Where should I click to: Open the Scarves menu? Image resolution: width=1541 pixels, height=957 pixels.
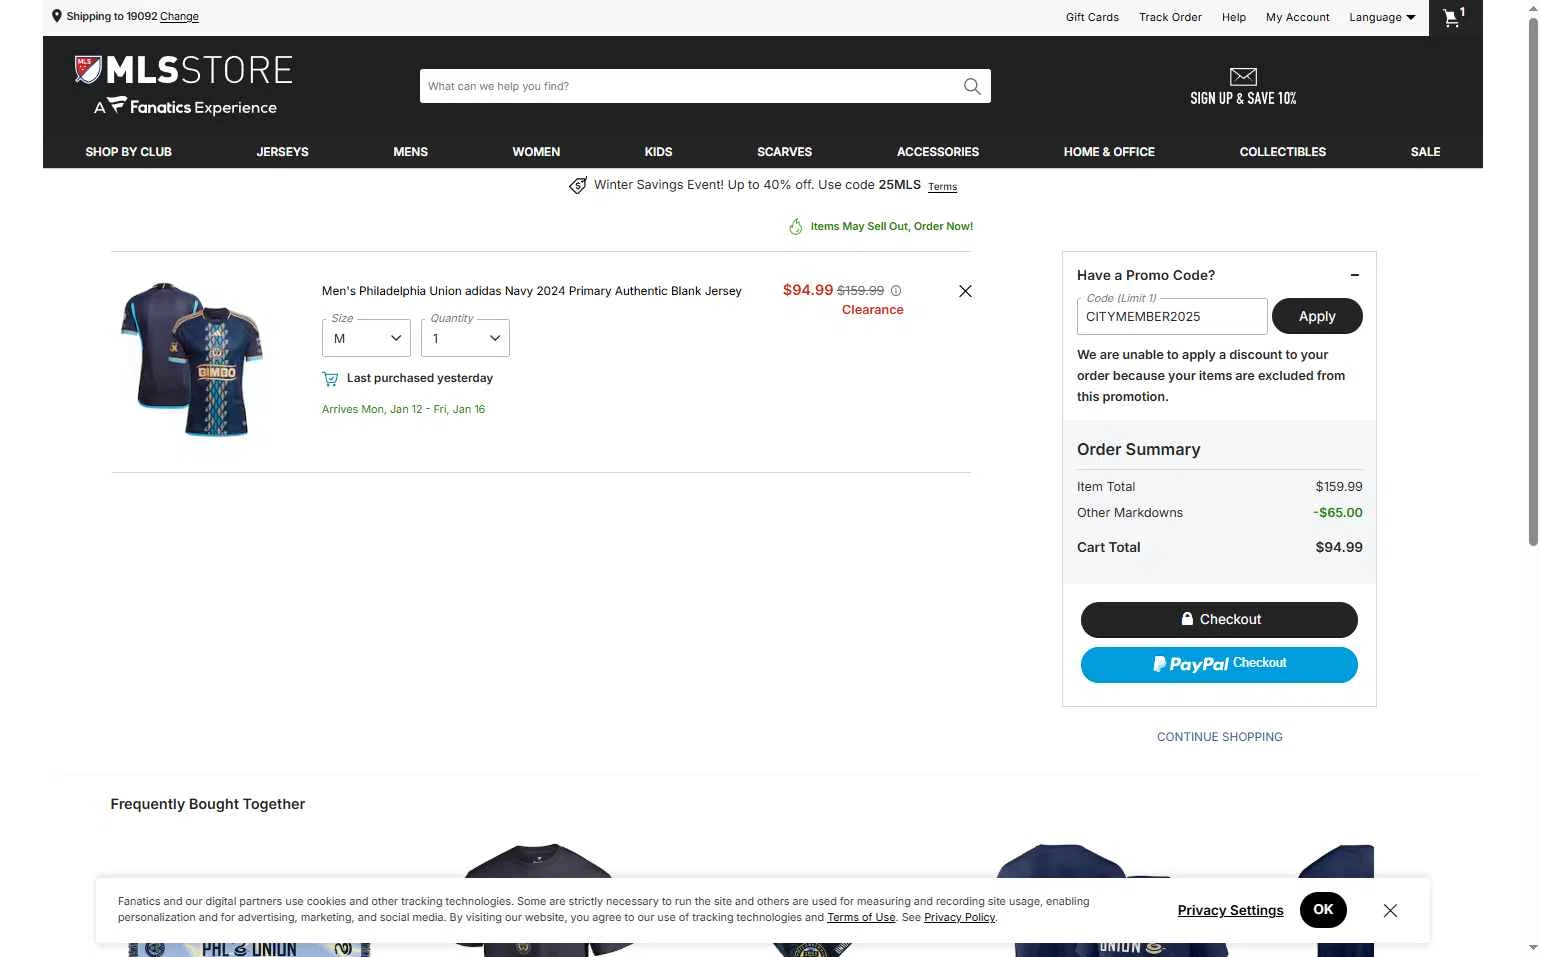coord(784,152)
